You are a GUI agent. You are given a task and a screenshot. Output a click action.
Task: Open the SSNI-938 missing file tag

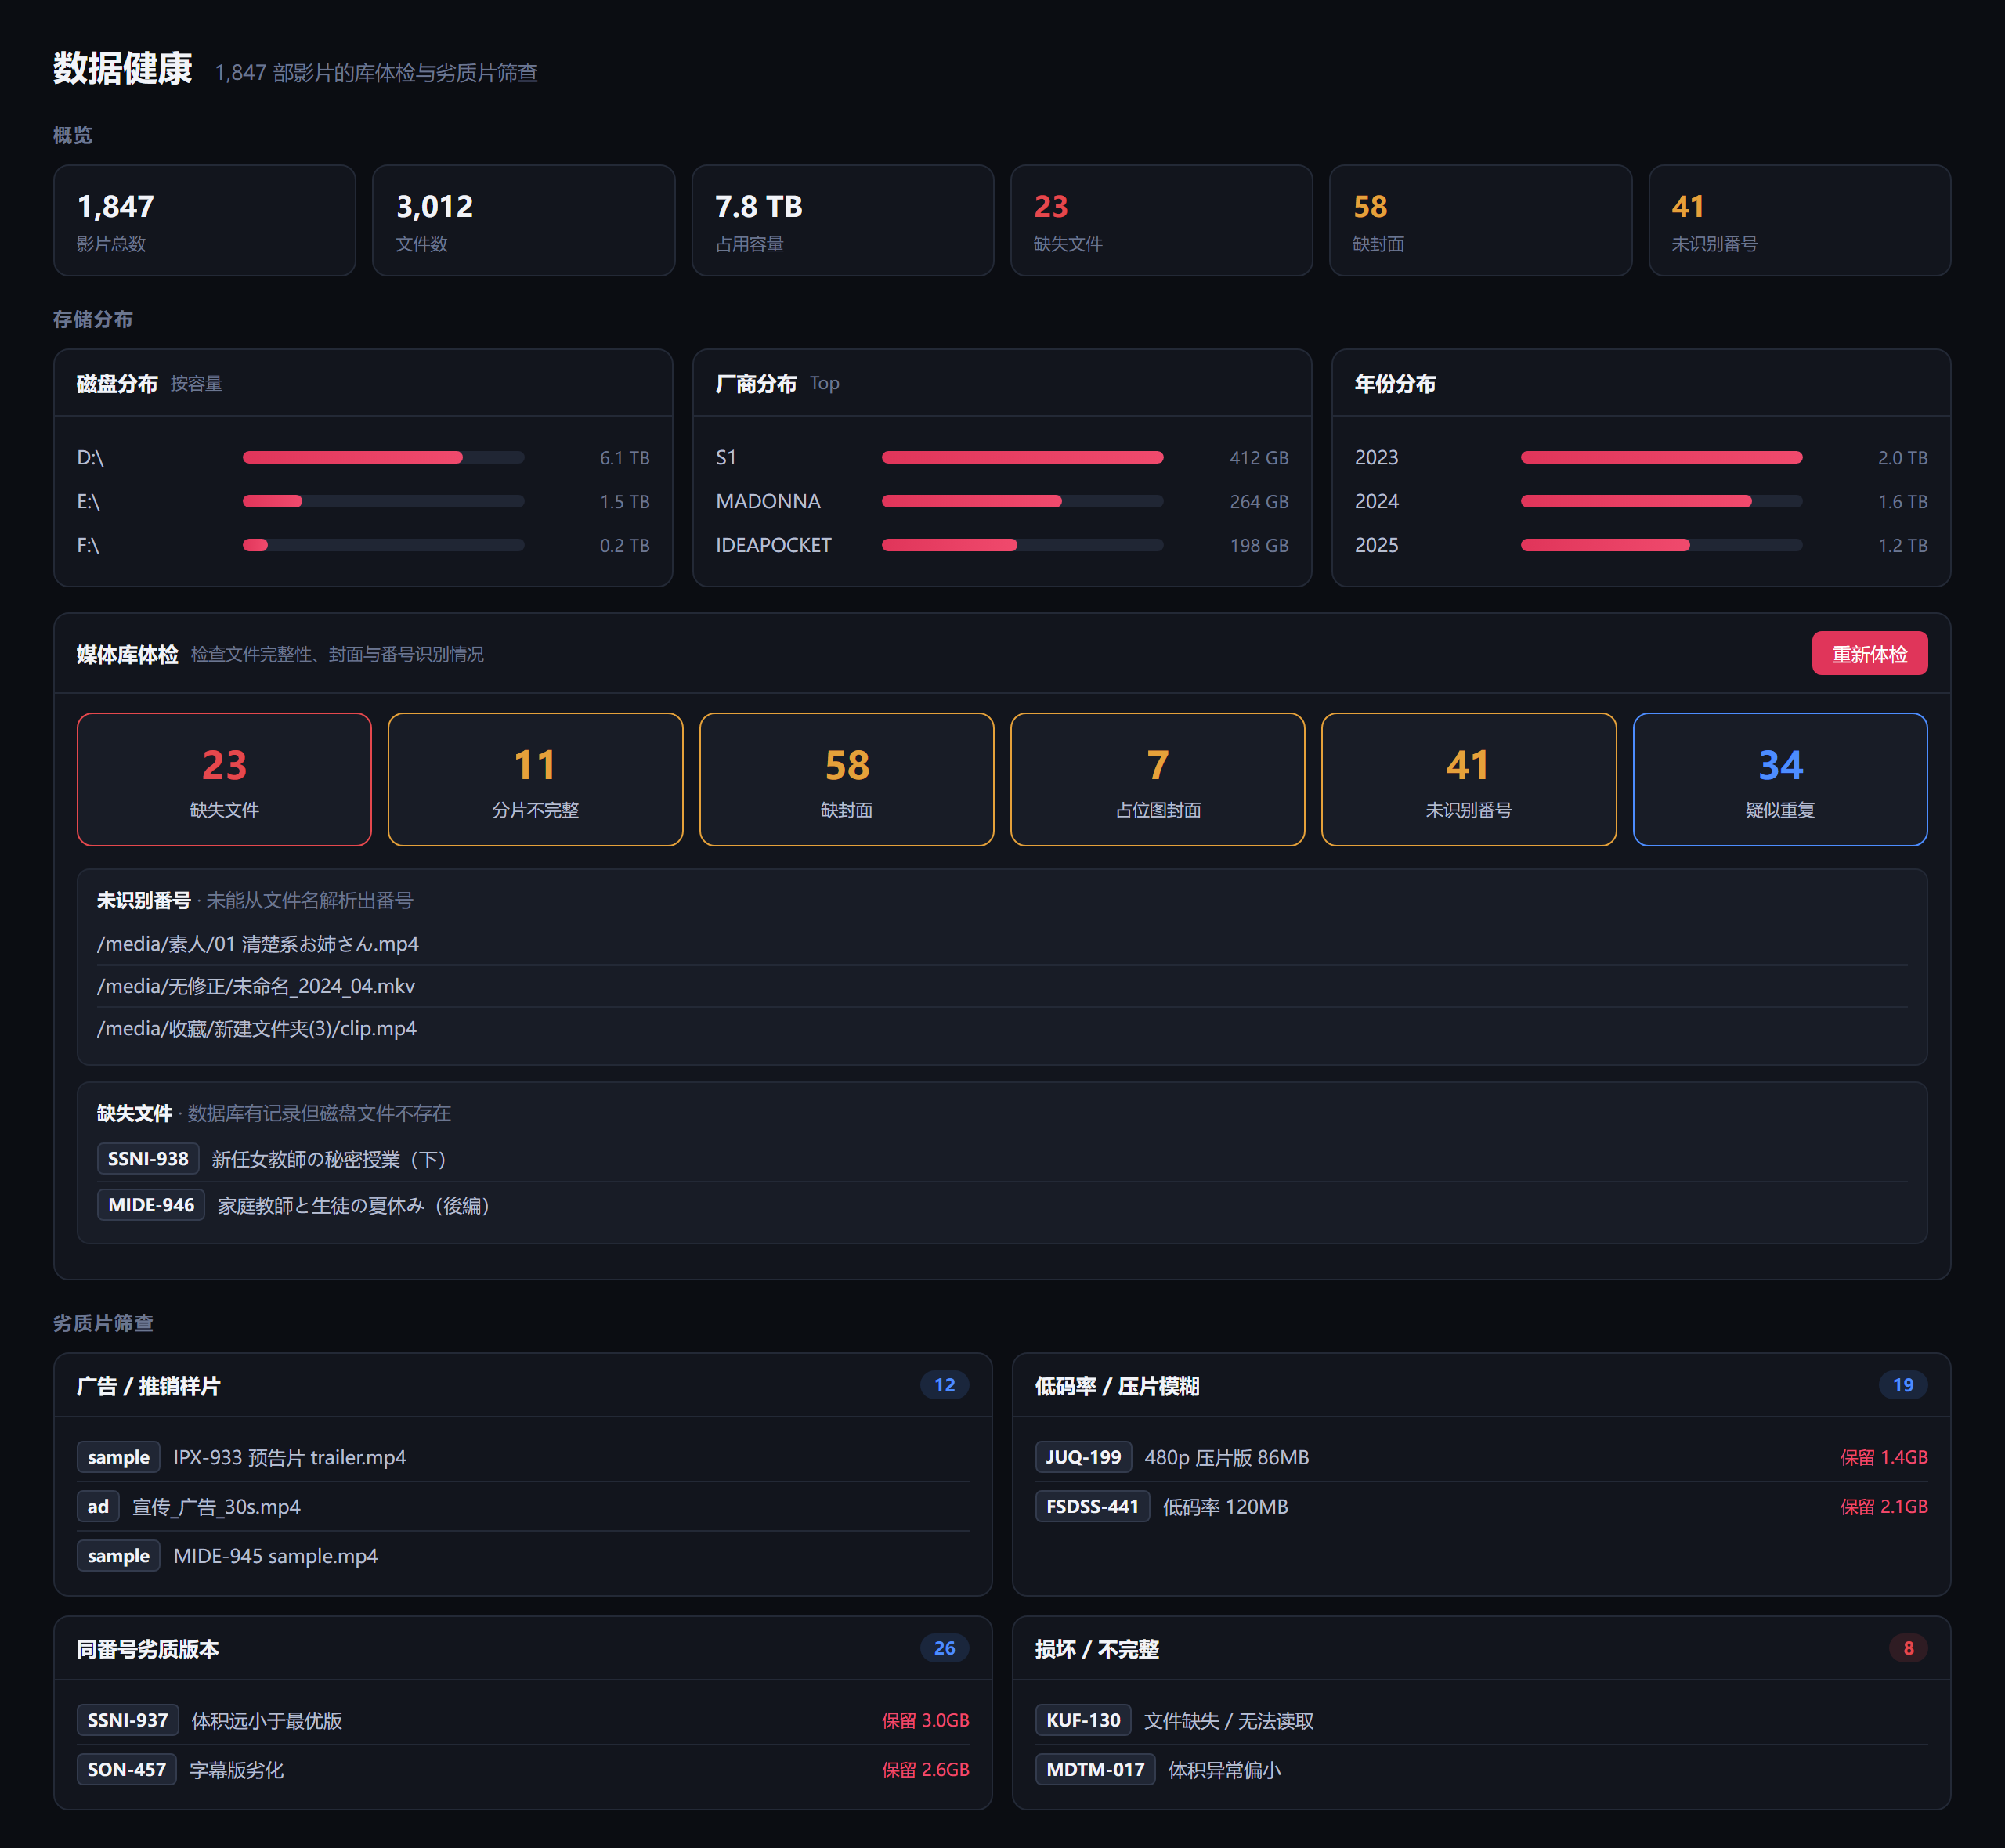pyautogui.click(x=148, y=1159)
